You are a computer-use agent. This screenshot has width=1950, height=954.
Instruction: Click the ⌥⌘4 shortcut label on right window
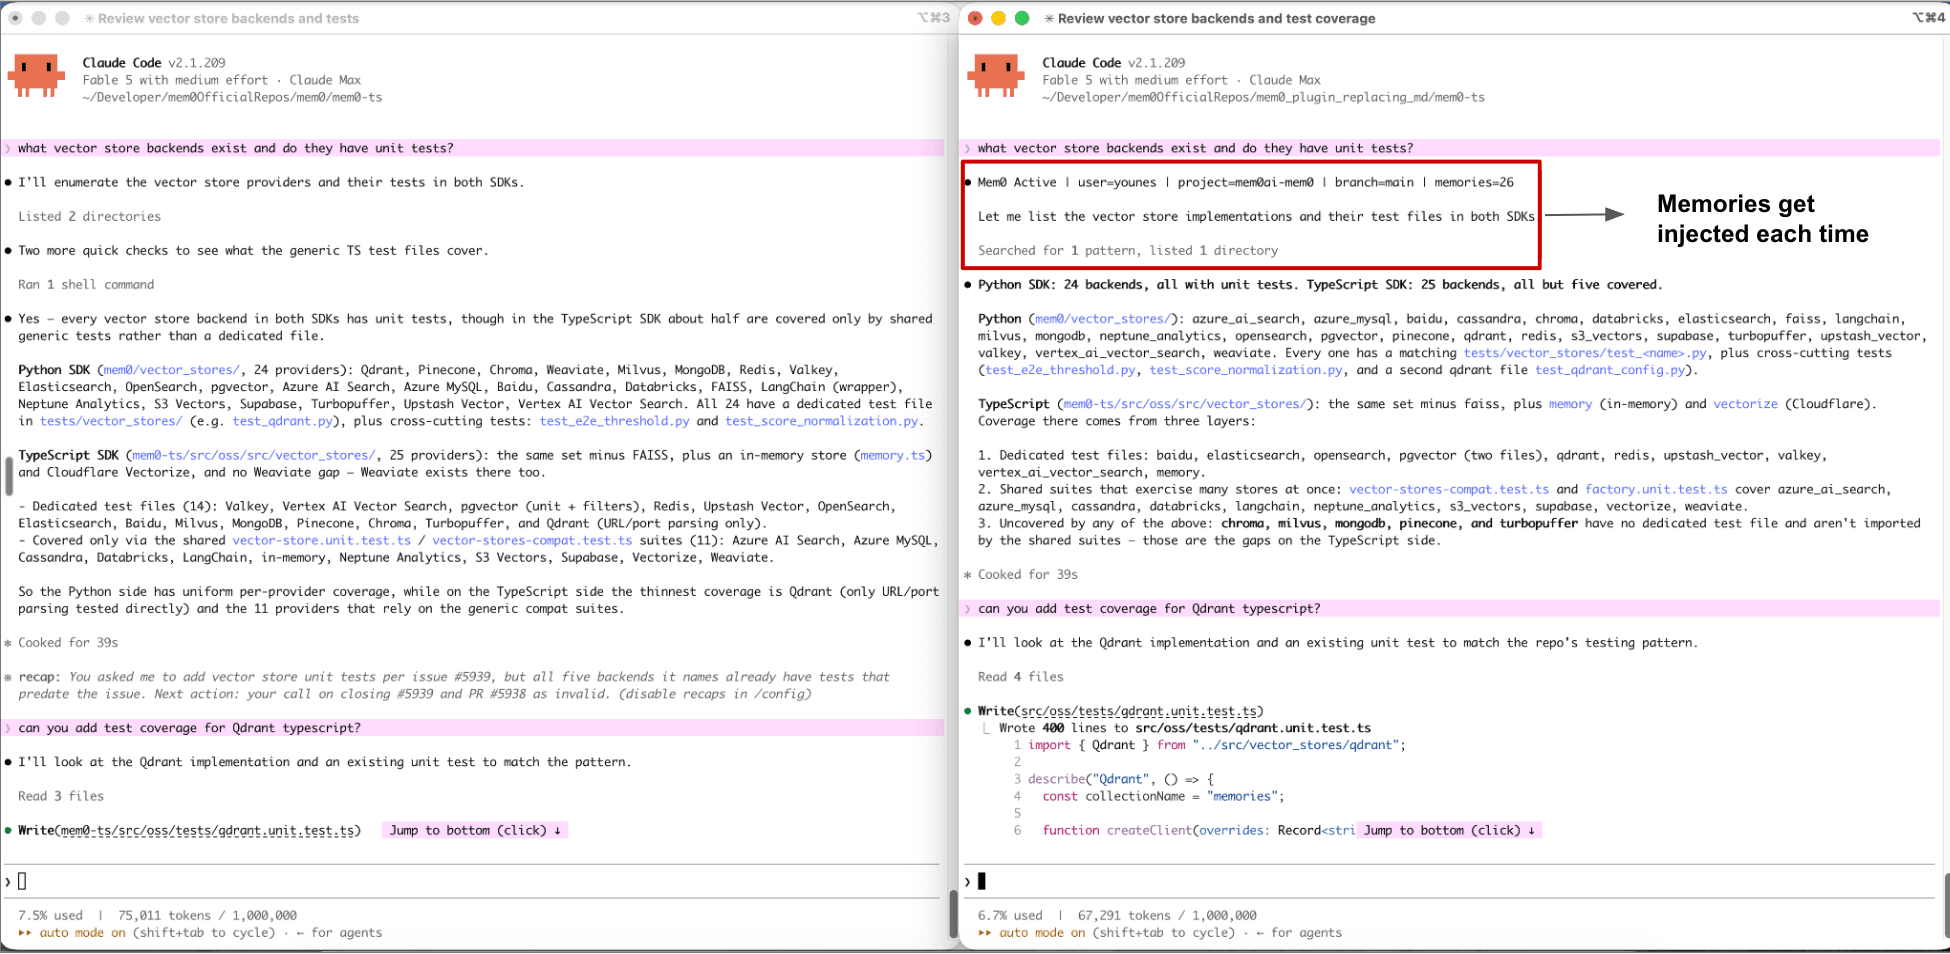[x=1929, y=18]
